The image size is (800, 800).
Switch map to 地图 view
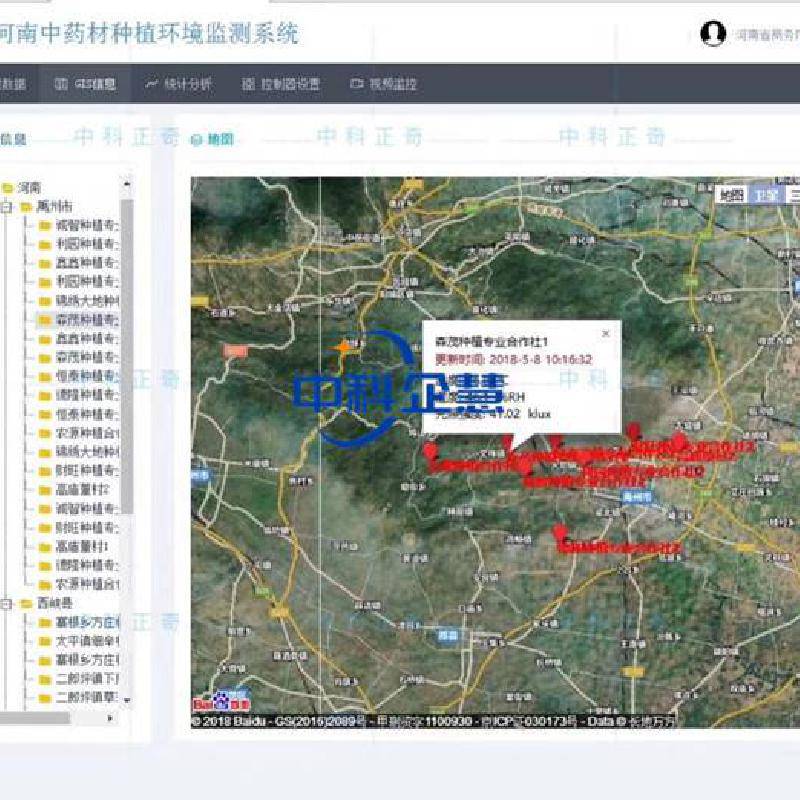(x=733, y=195)
